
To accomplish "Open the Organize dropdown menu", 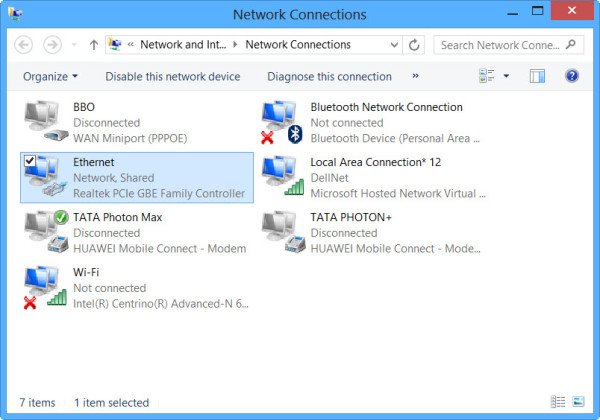I will coord(50,76).
